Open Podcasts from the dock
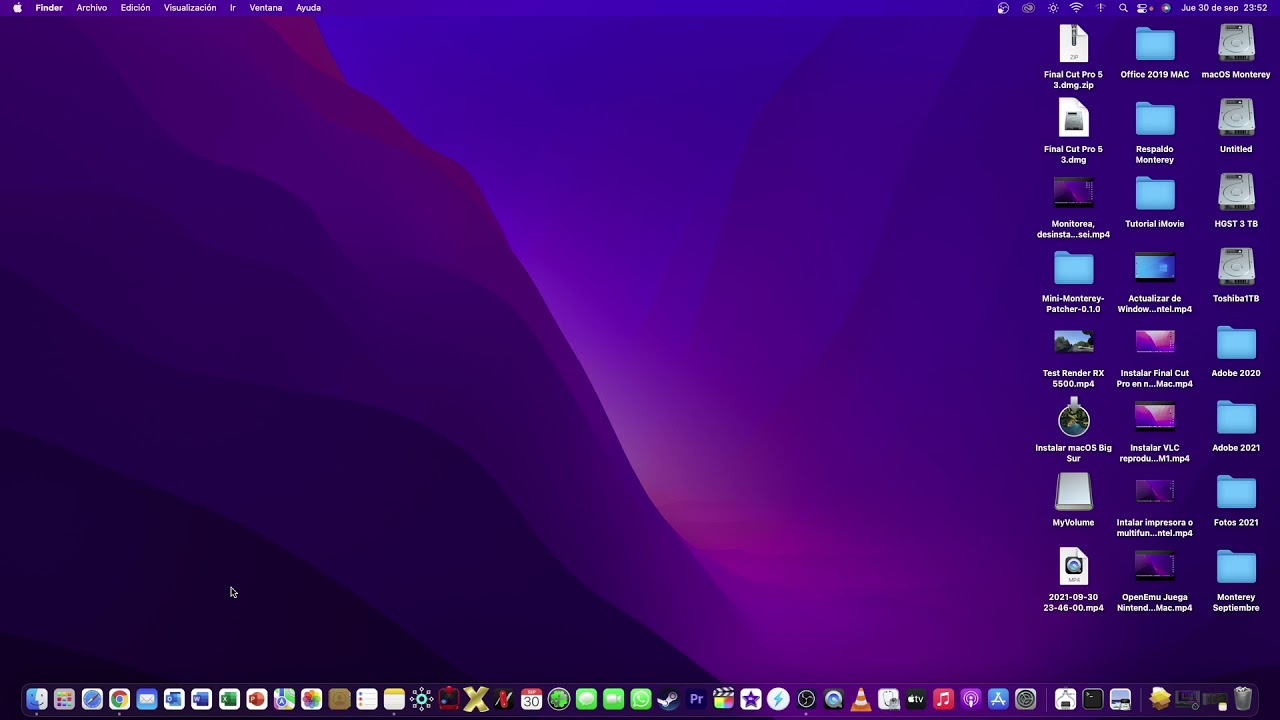The image size is (1280, 720). click(x=970, y=700)
